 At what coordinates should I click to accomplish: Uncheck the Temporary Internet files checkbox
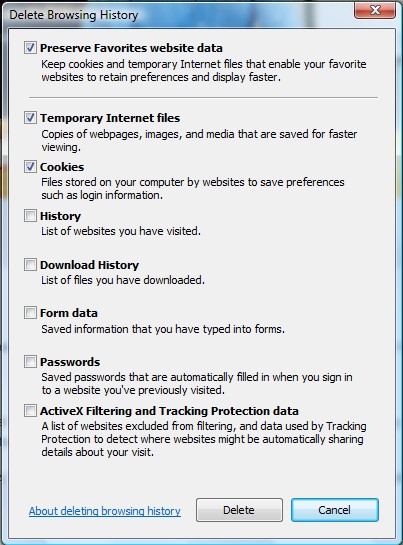click(30, 118)
